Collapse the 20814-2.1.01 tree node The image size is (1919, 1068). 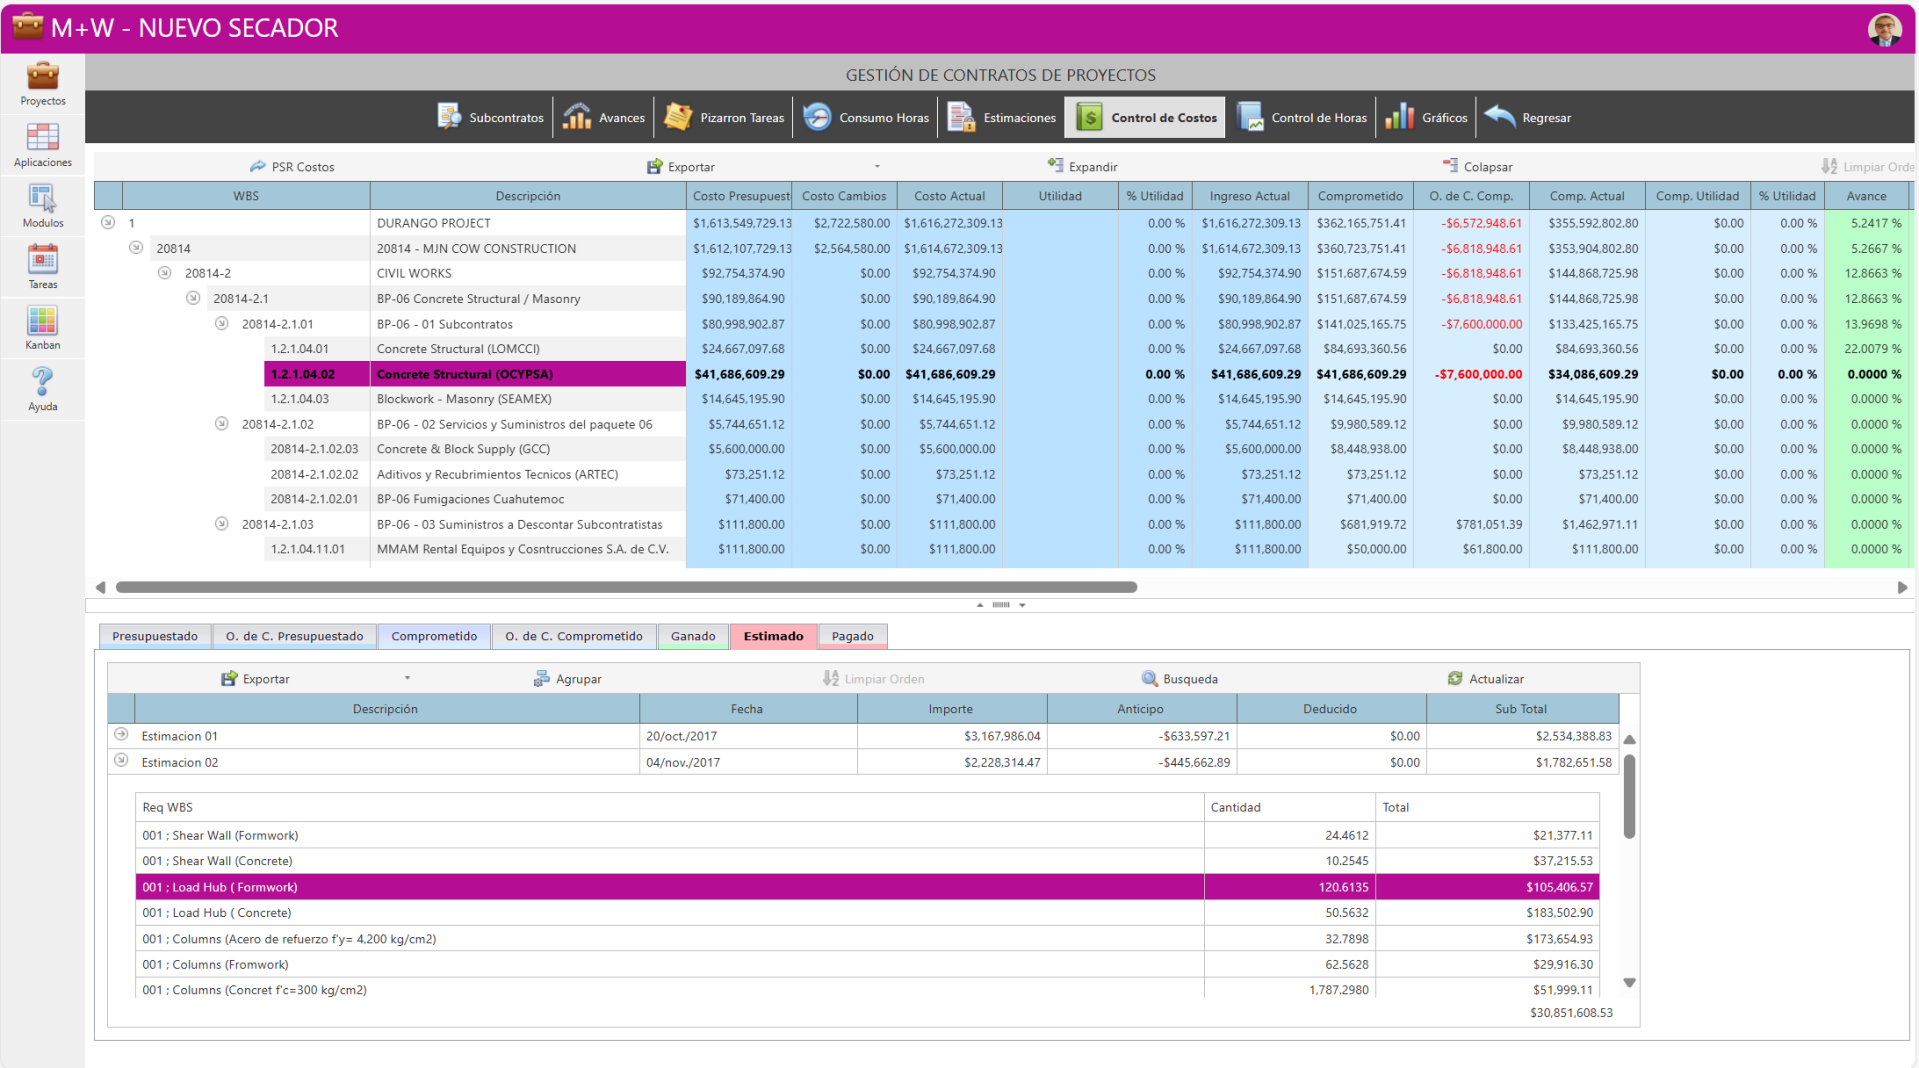tap(222, 324)
